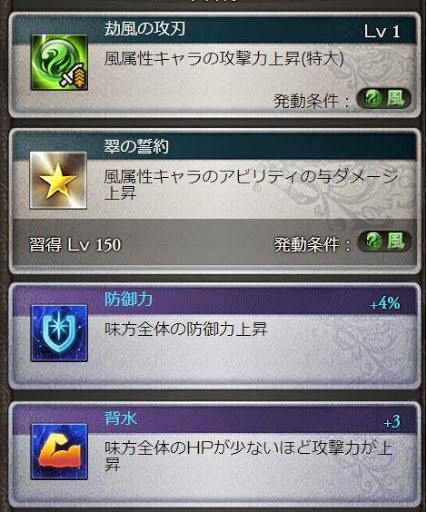Click the blue shield defense icon

point(59,333)
